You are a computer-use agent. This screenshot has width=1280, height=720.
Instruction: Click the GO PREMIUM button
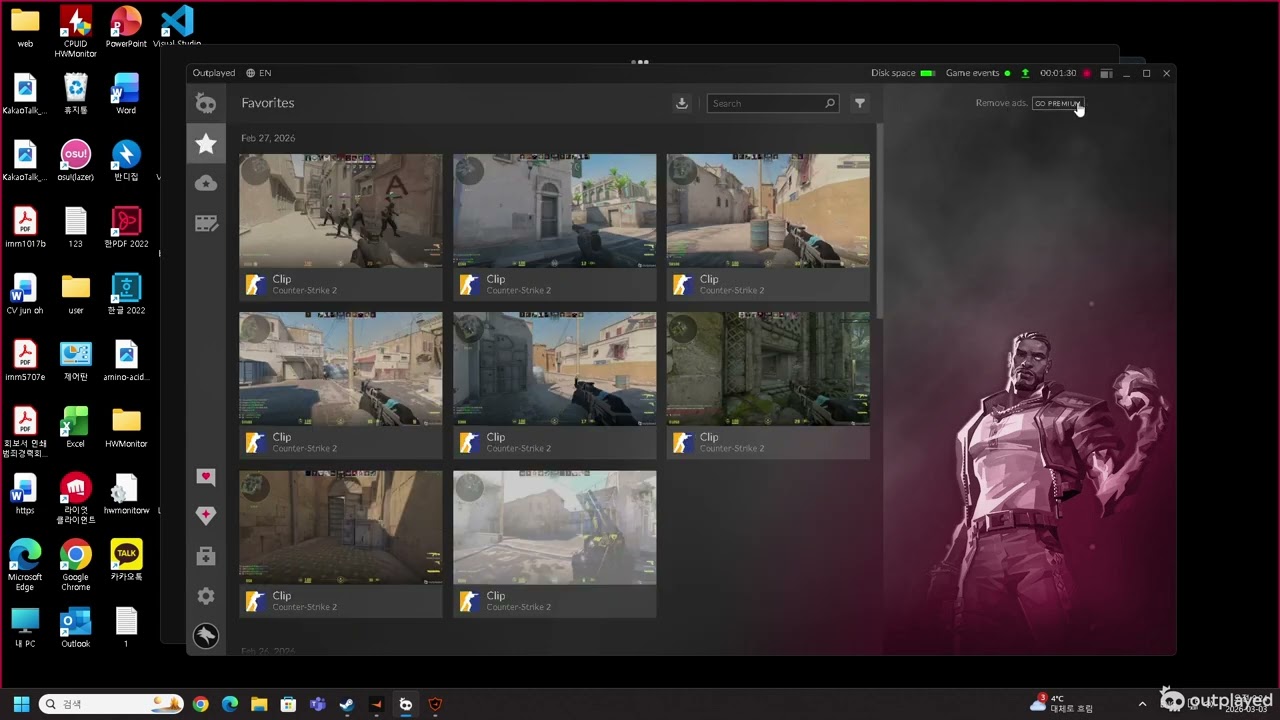coord(1058,103)
